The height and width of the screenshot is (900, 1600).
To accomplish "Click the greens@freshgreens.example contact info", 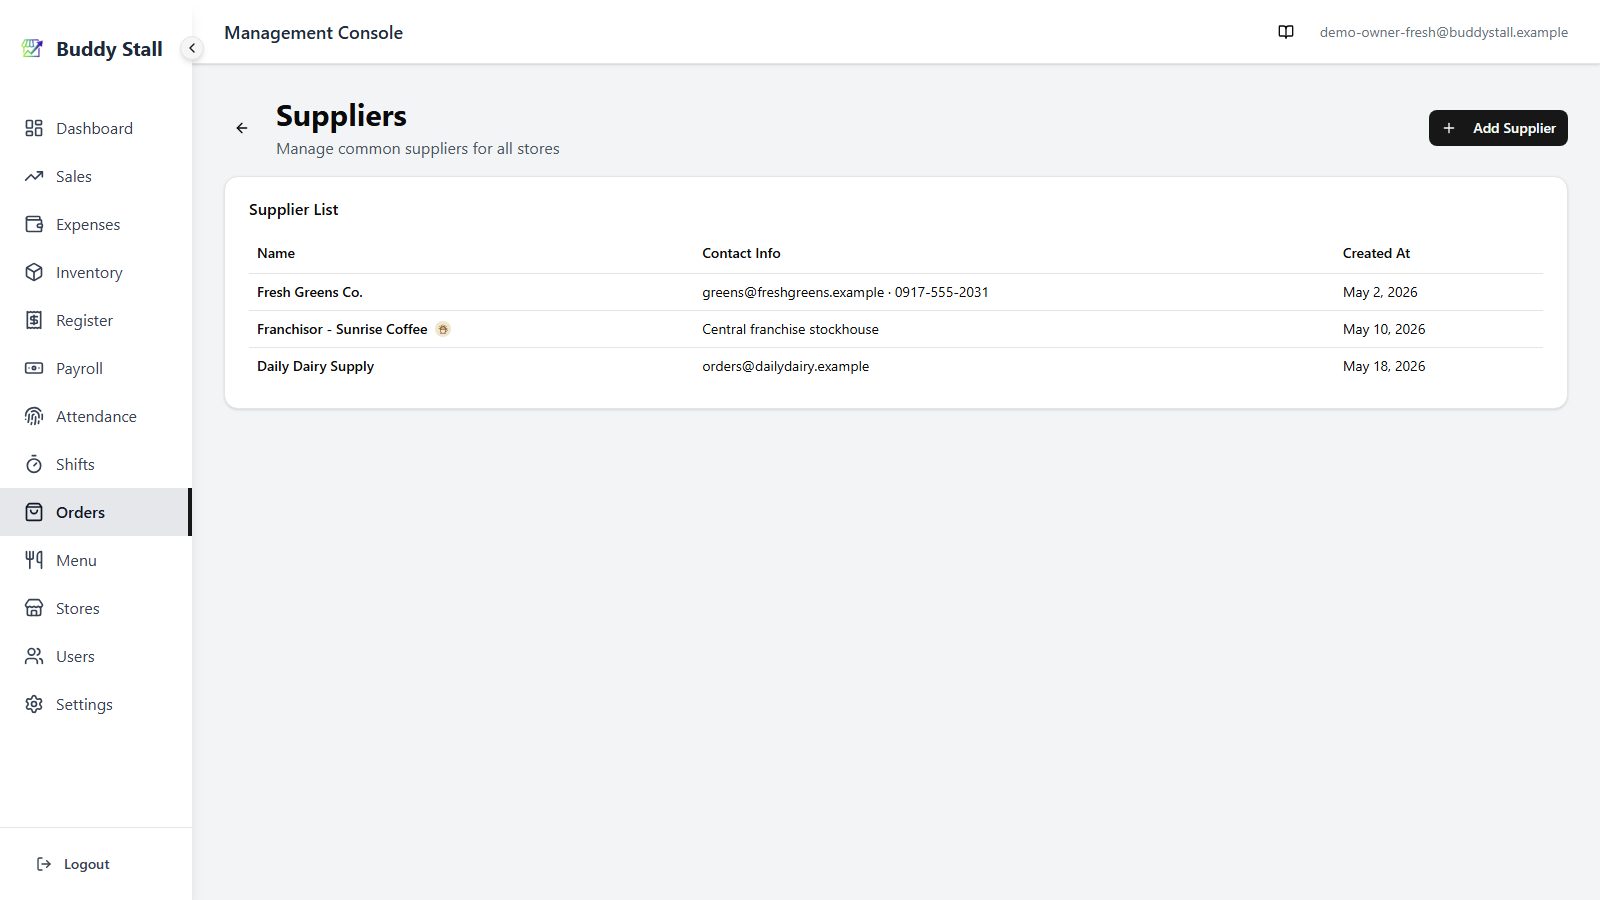I will coord(845,292).
